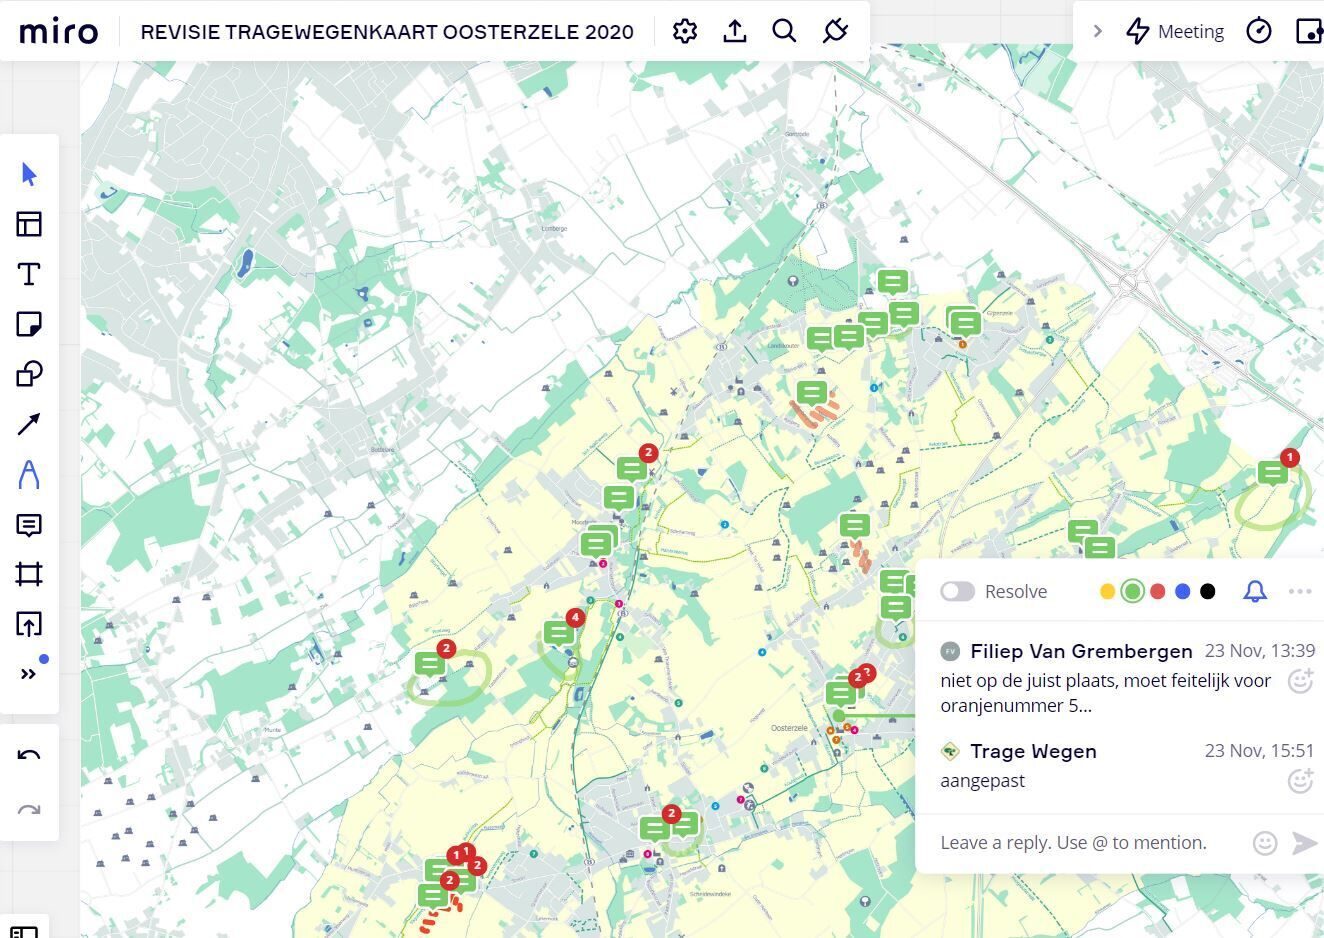The image size is (1324, 938).
Task: Select the Pen drawing tool
Action: [x=29, y=474]
